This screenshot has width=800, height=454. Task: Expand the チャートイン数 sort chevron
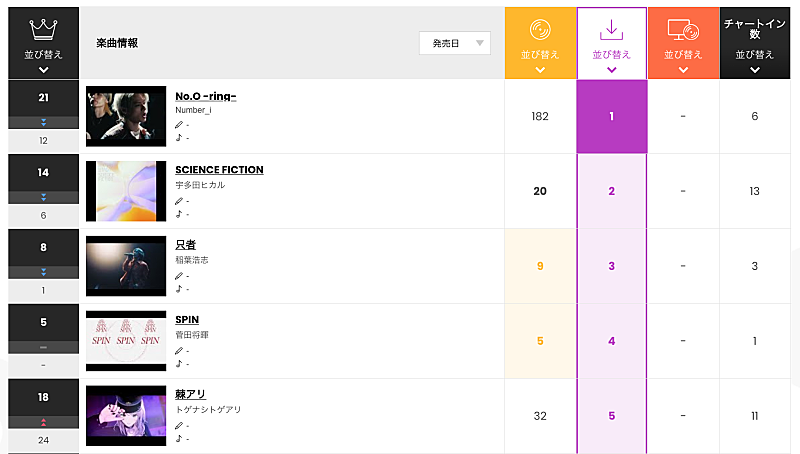[755, 69]
